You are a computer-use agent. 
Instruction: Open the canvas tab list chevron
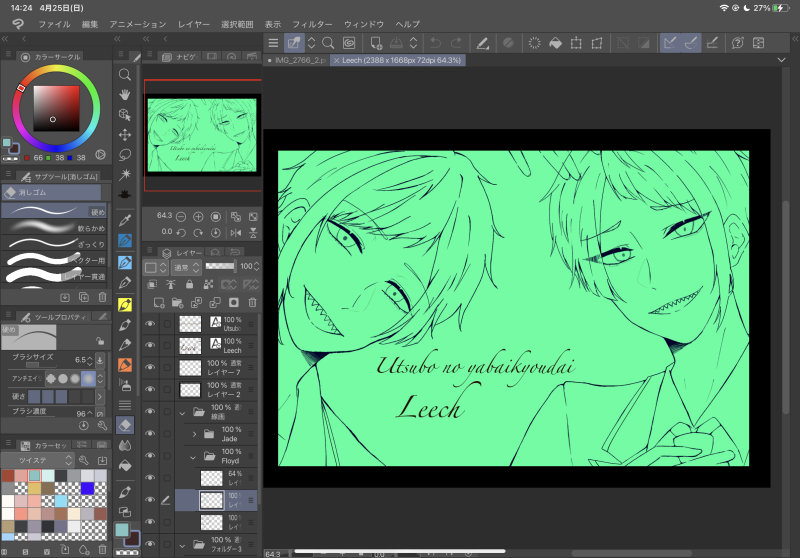(781, 60)
